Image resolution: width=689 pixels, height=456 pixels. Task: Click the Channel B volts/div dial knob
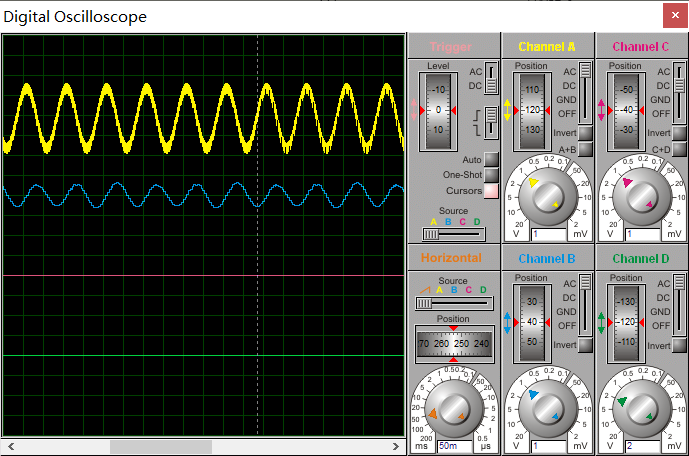pyautogui.click(x=547, y=409)
